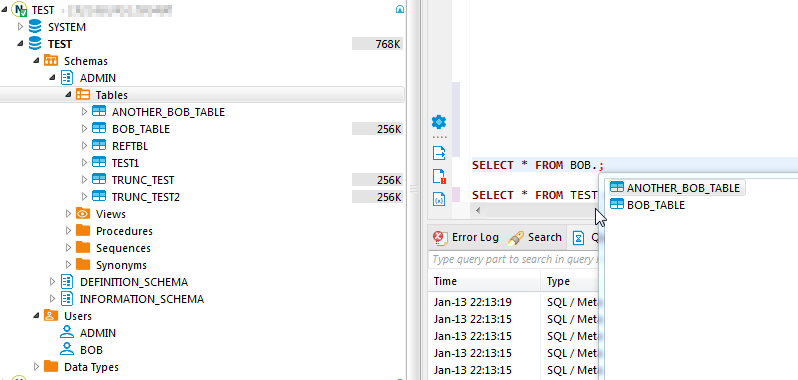Image resolution: width=798 pixels, height=380 pixels.
Task: Switch to the Search tab
Action: [535, 238]
